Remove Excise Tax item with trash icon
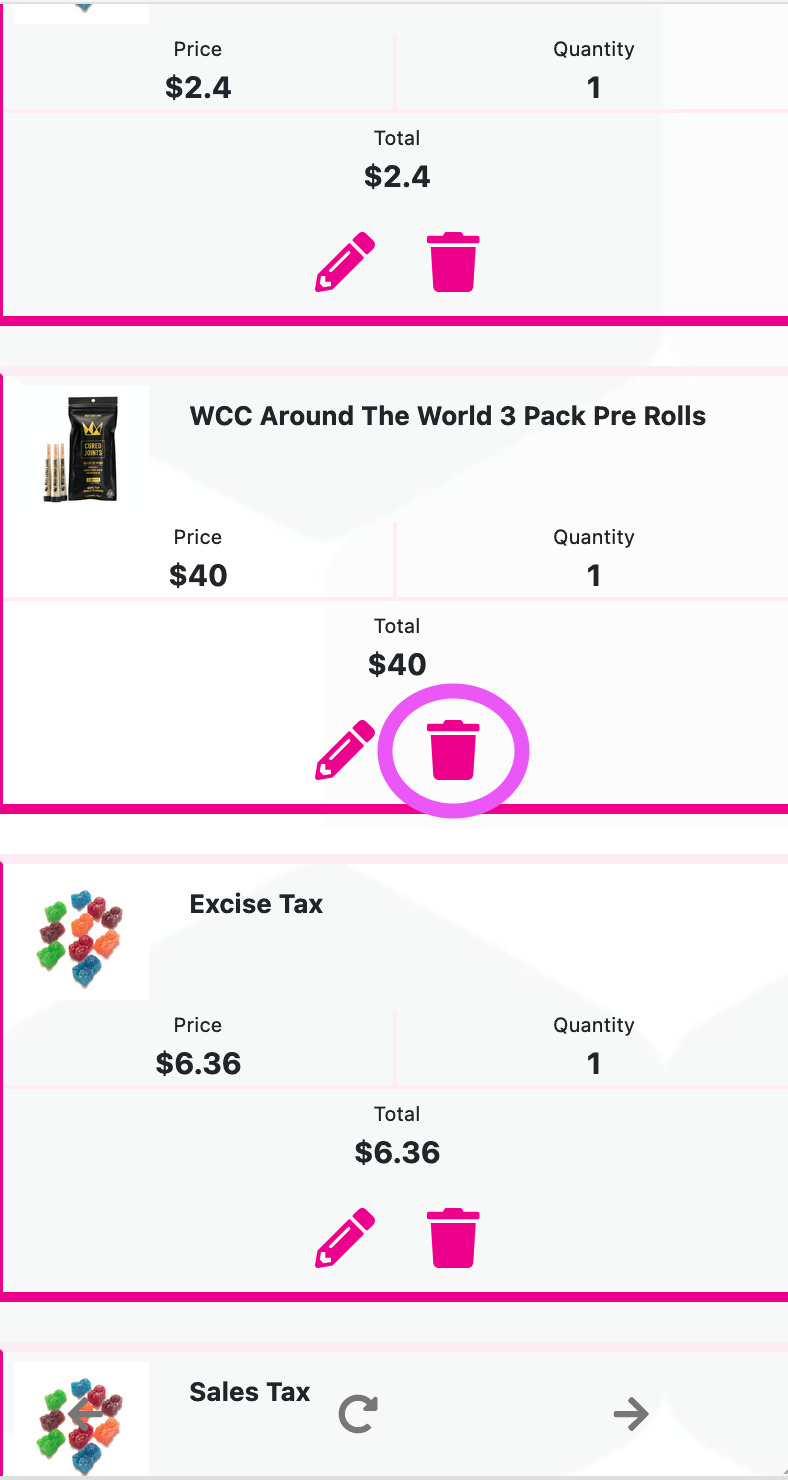This screenshot has width=788, height=1480. point(453,1238)
